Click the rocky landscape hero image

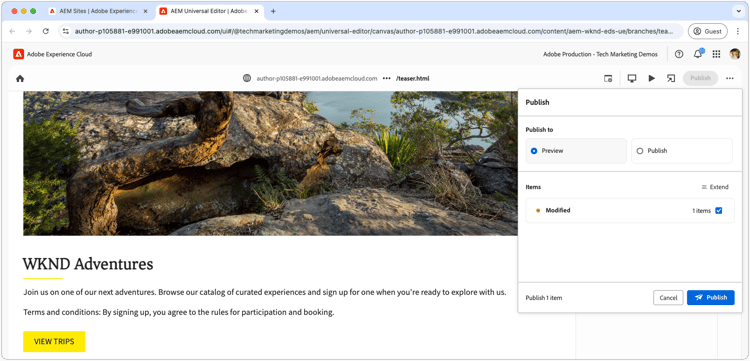[270, 163]
